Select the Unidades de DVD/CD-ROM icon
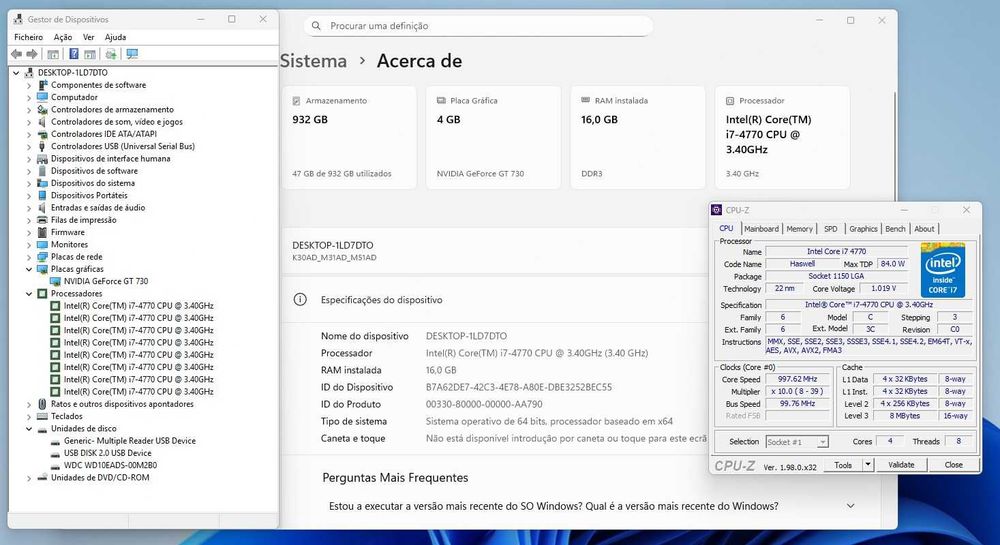The height and width of the screenshot is (545, 1000). (43, 477)
